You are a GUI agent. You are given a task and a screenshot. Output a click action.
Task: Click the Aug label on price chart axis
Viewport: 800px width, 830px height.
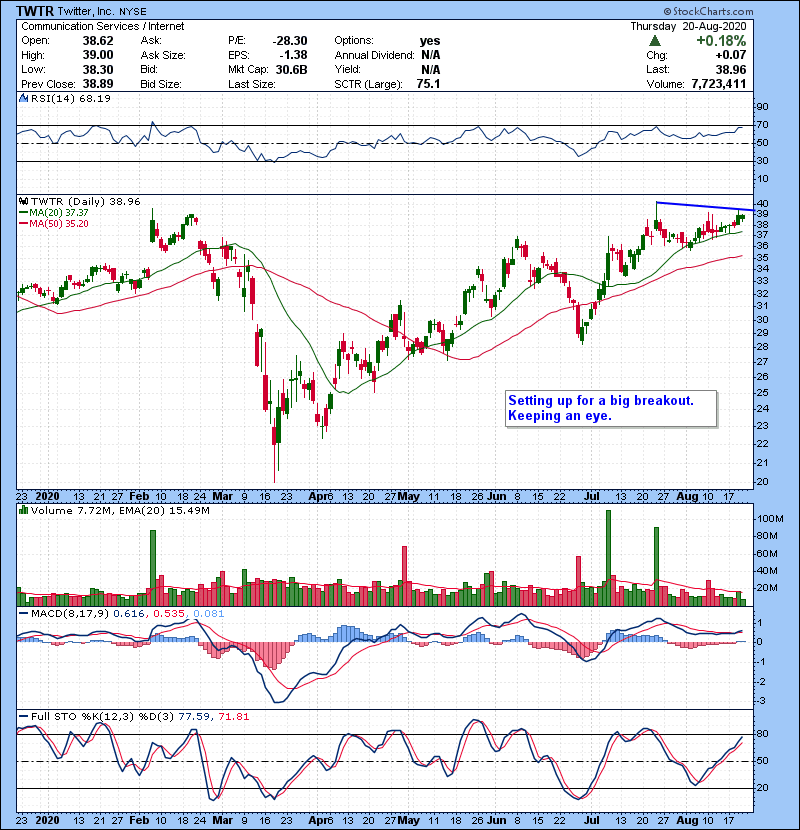(x=687, y=497)
